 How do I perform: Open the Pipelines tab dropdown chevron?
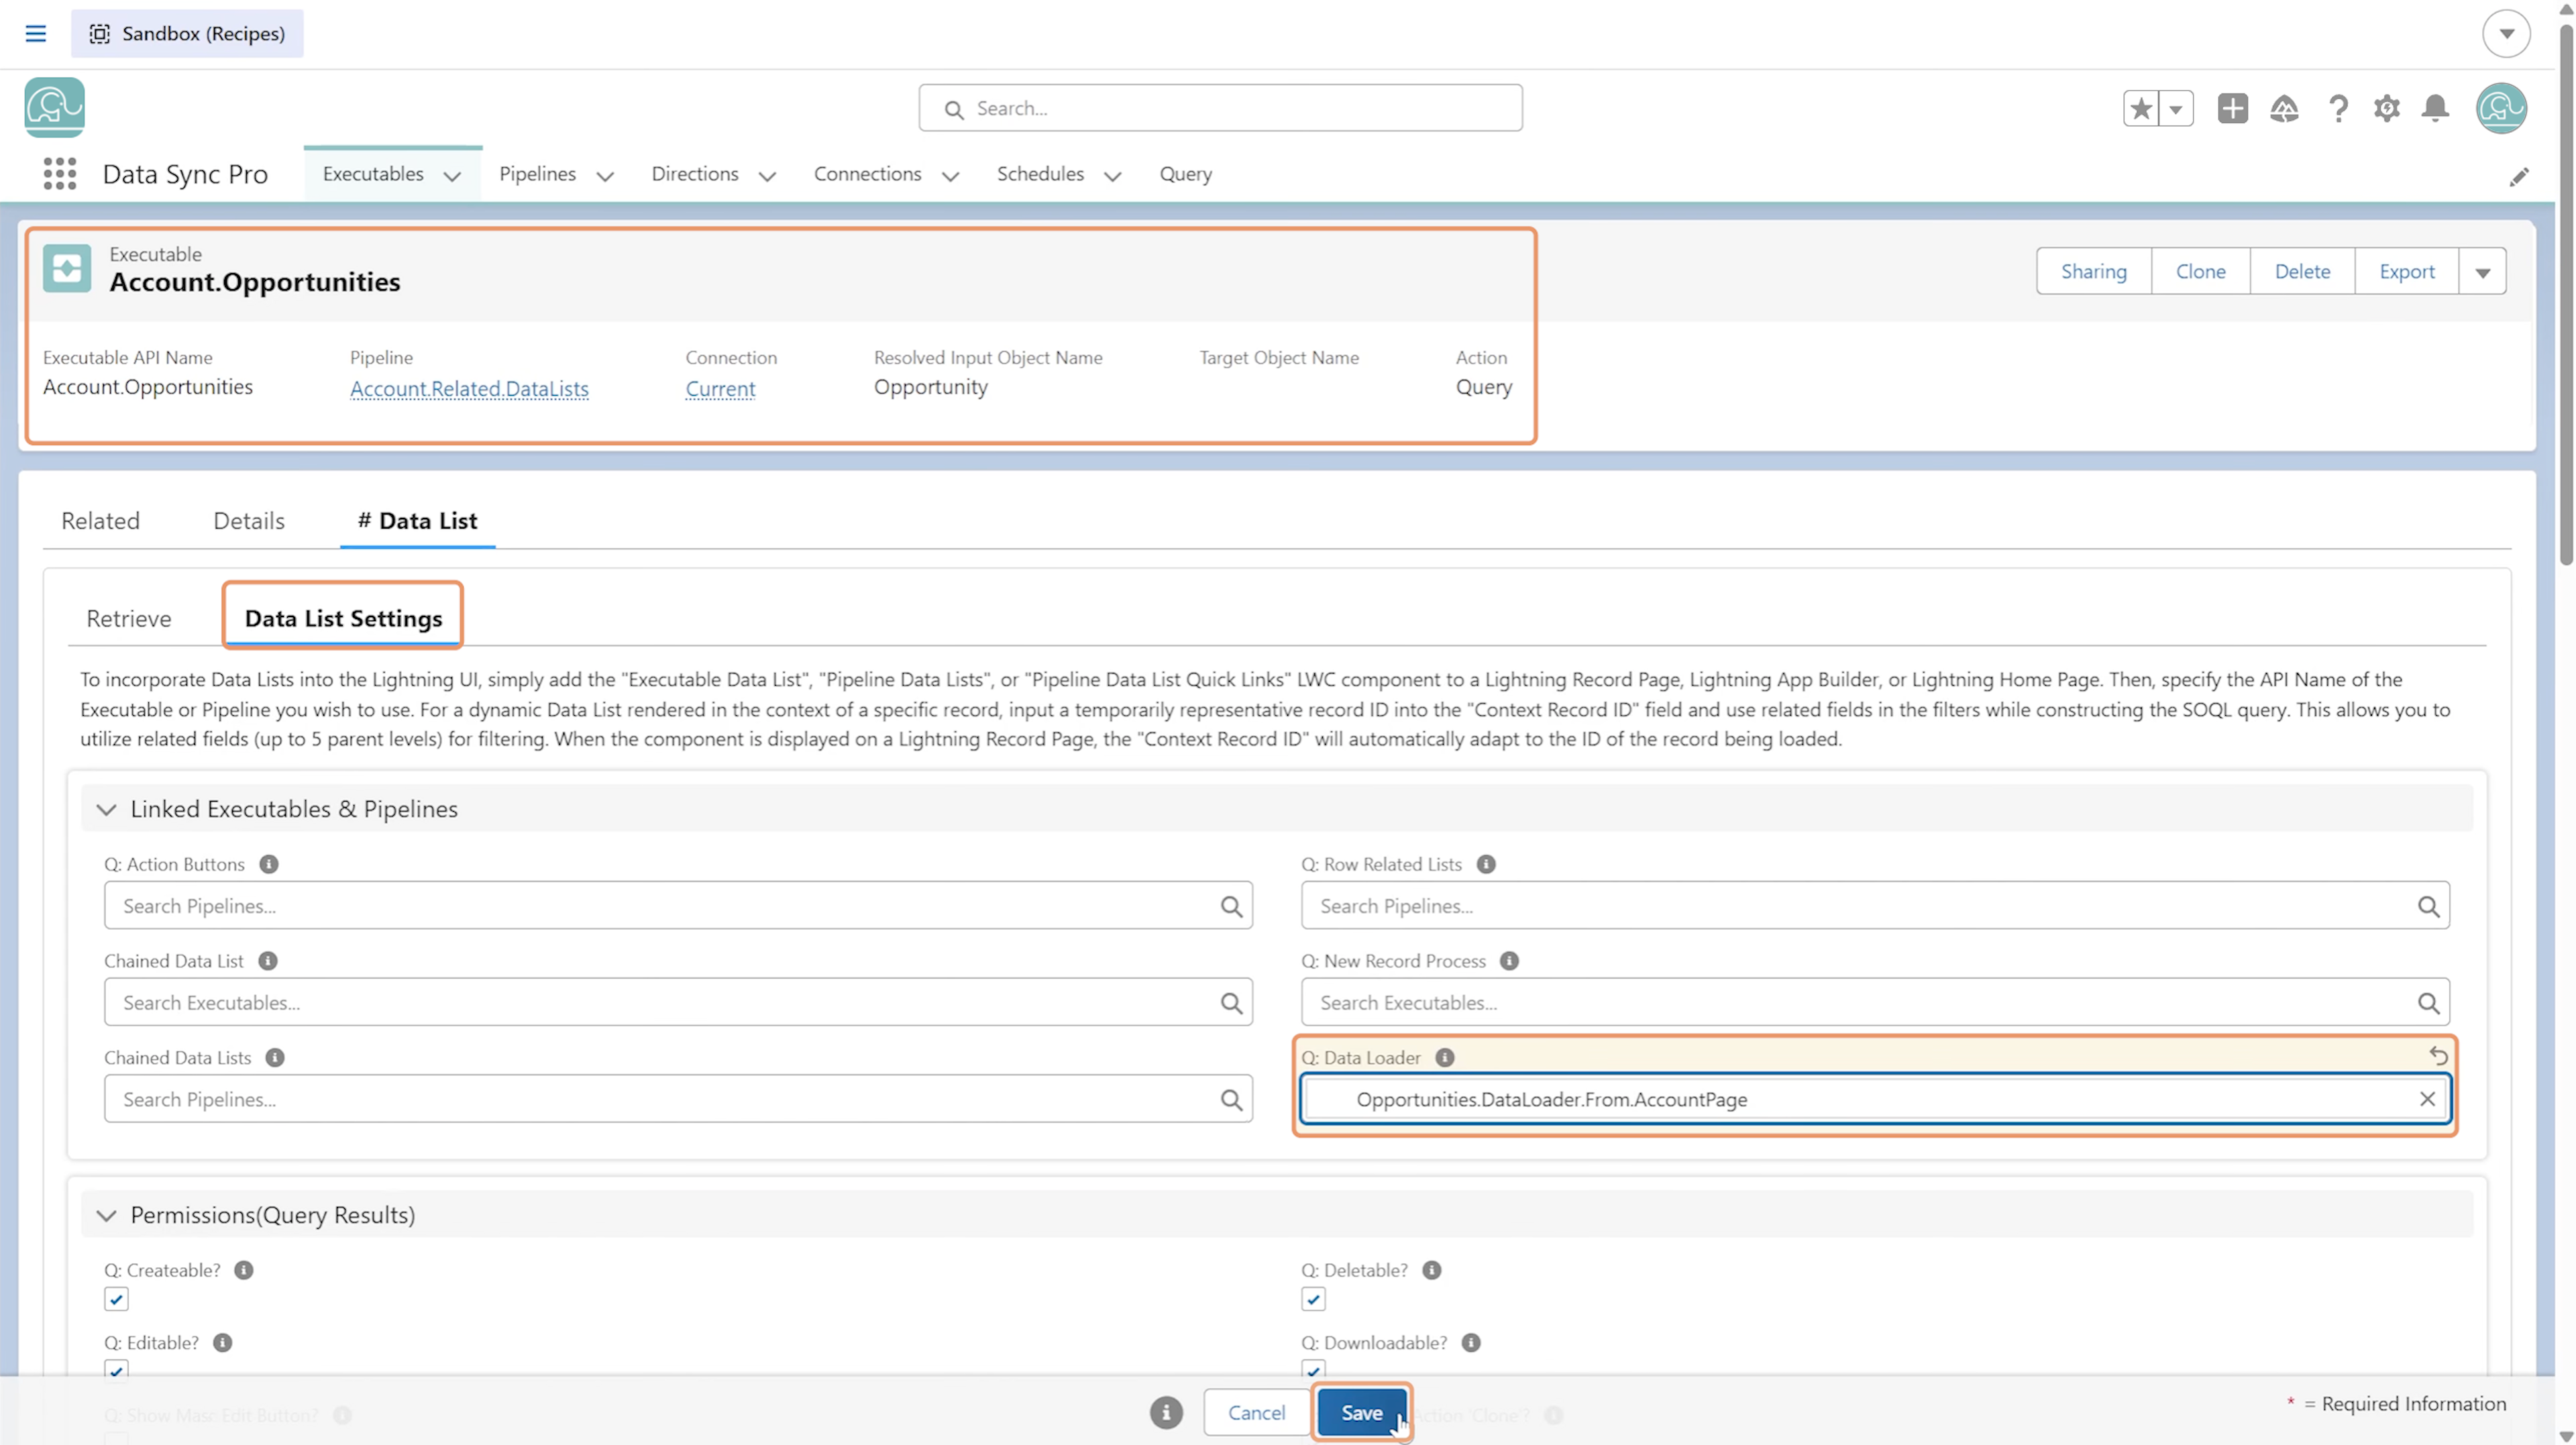tap(605, 176)
